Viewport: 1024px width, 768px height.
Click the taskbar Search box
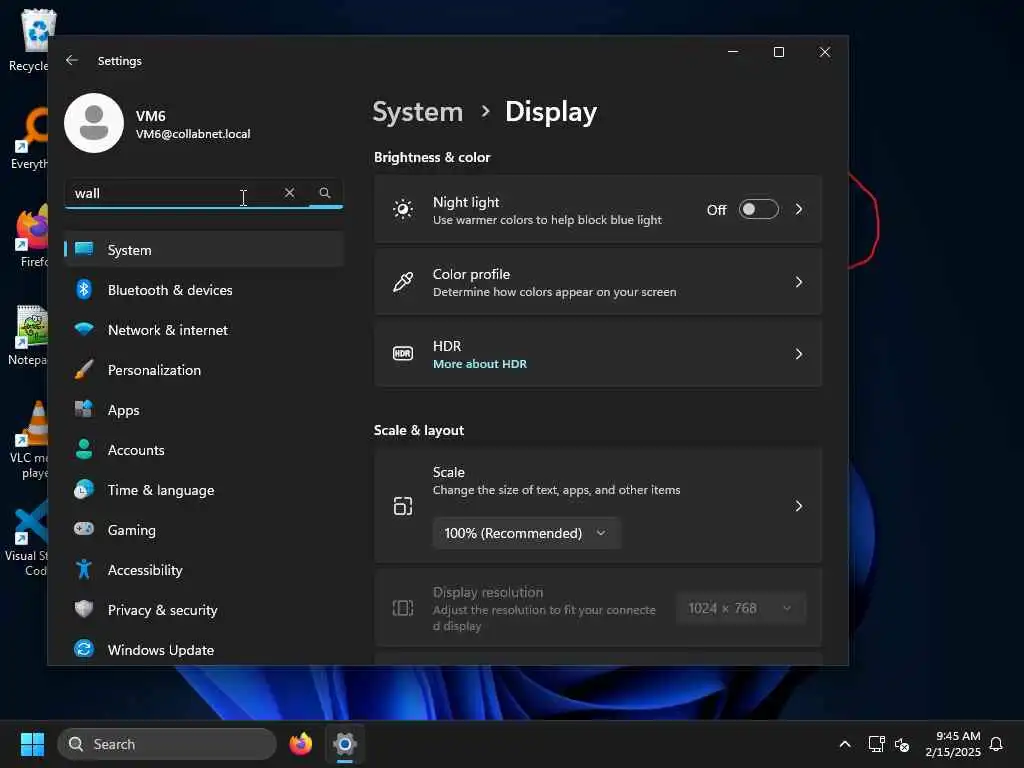point(167,744)
